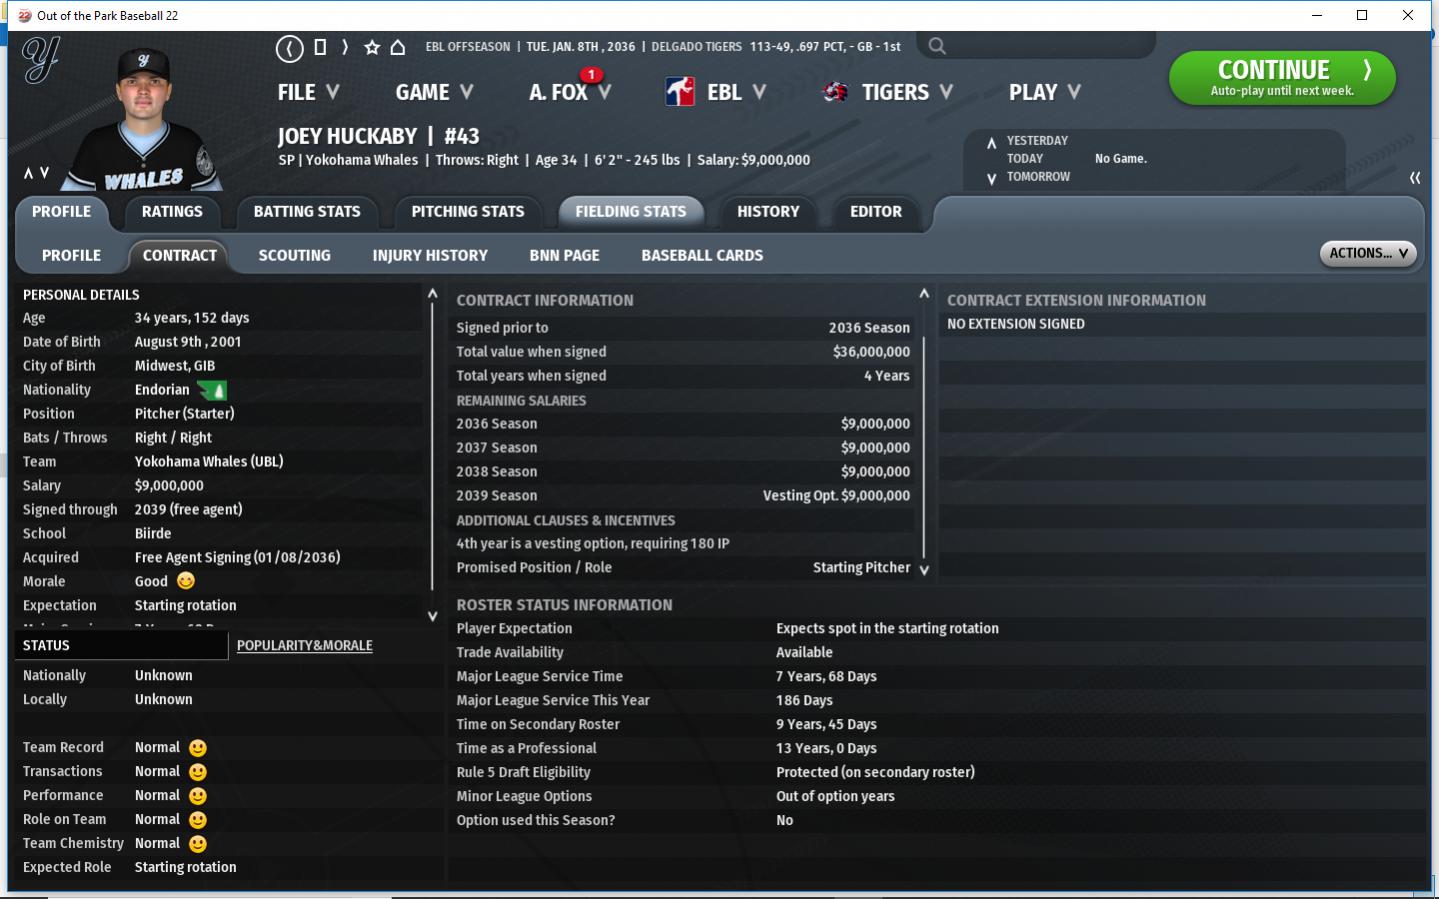Click the search magnifier icon
Image resolution: width=1439 pixels, height=899 pixels.
point(936,46)
